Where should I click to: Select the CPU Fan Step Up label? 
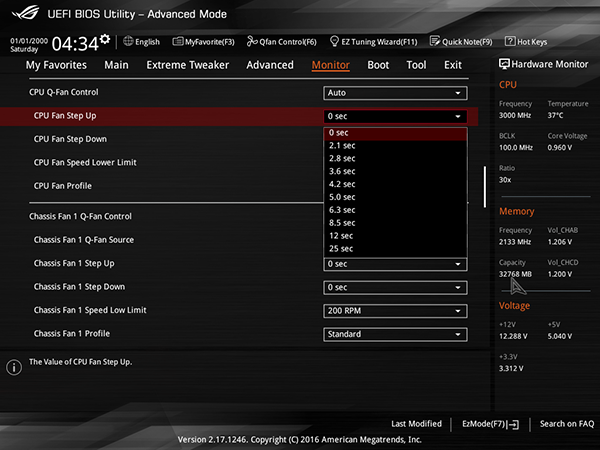(65, 116)
